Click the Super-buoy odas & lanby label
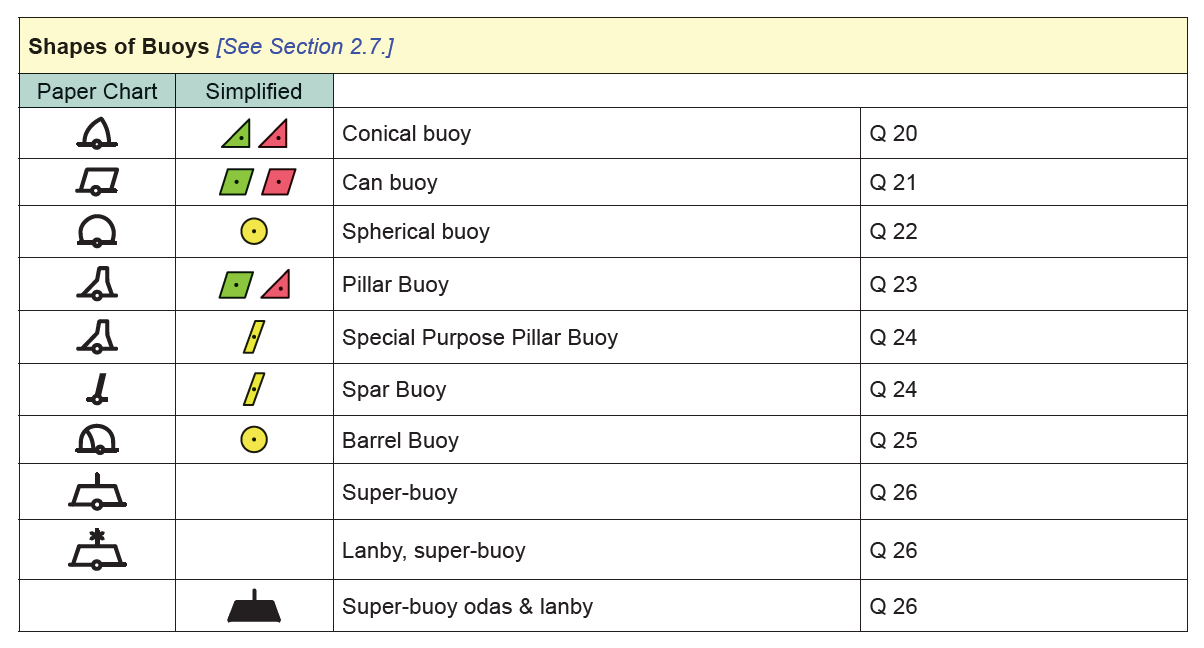 point(467,606)
